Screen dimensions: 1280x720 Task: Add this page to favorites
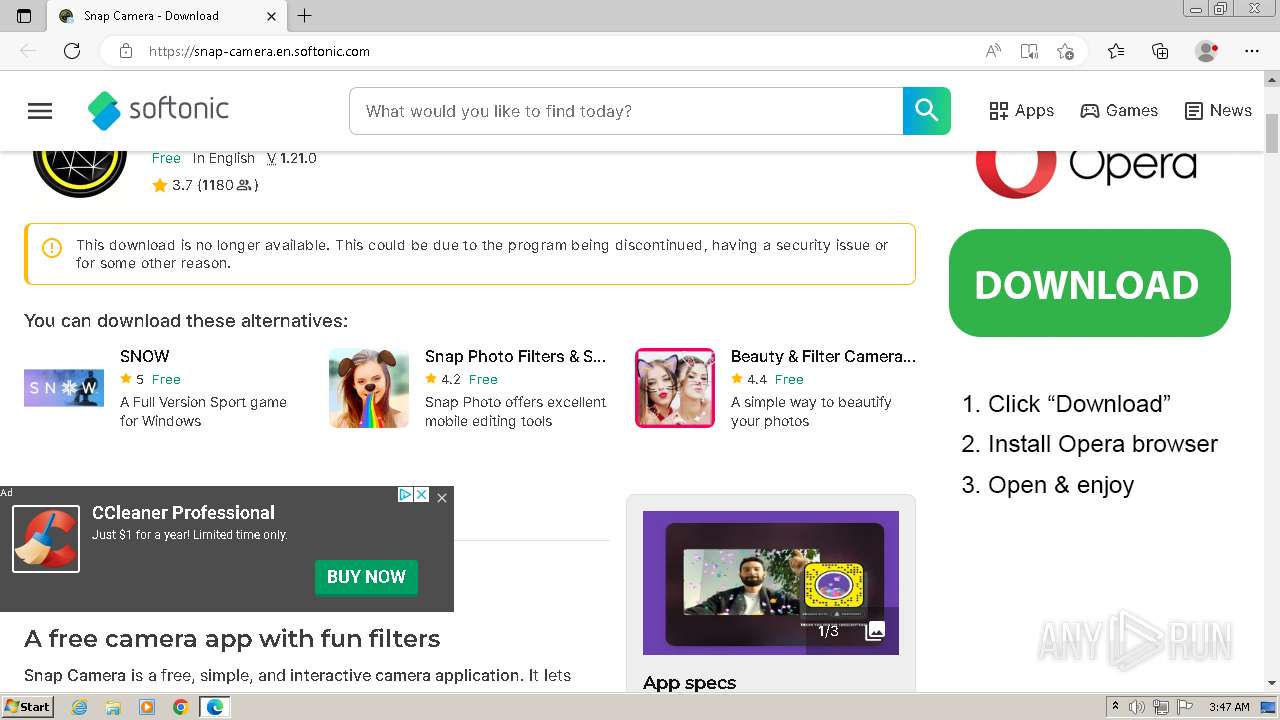[1065, 51]
